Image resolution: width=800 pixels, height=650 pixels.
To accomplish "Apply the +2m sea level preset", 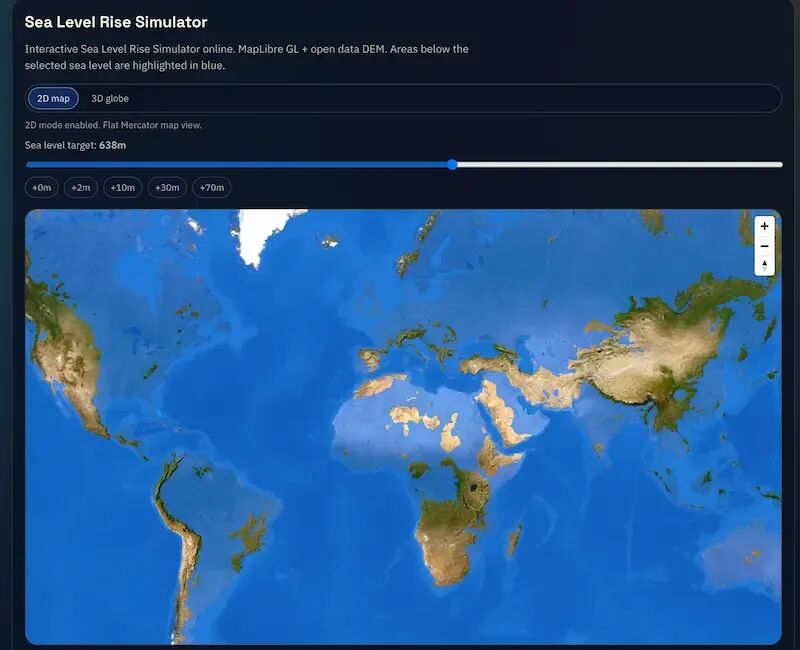I will [x=81, y=187].
